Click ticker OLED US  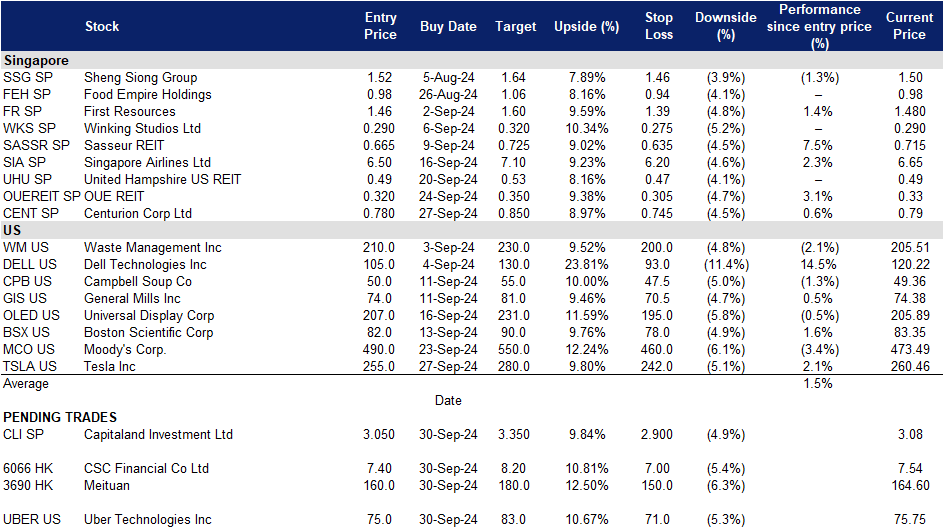click(x=31, y=316)
